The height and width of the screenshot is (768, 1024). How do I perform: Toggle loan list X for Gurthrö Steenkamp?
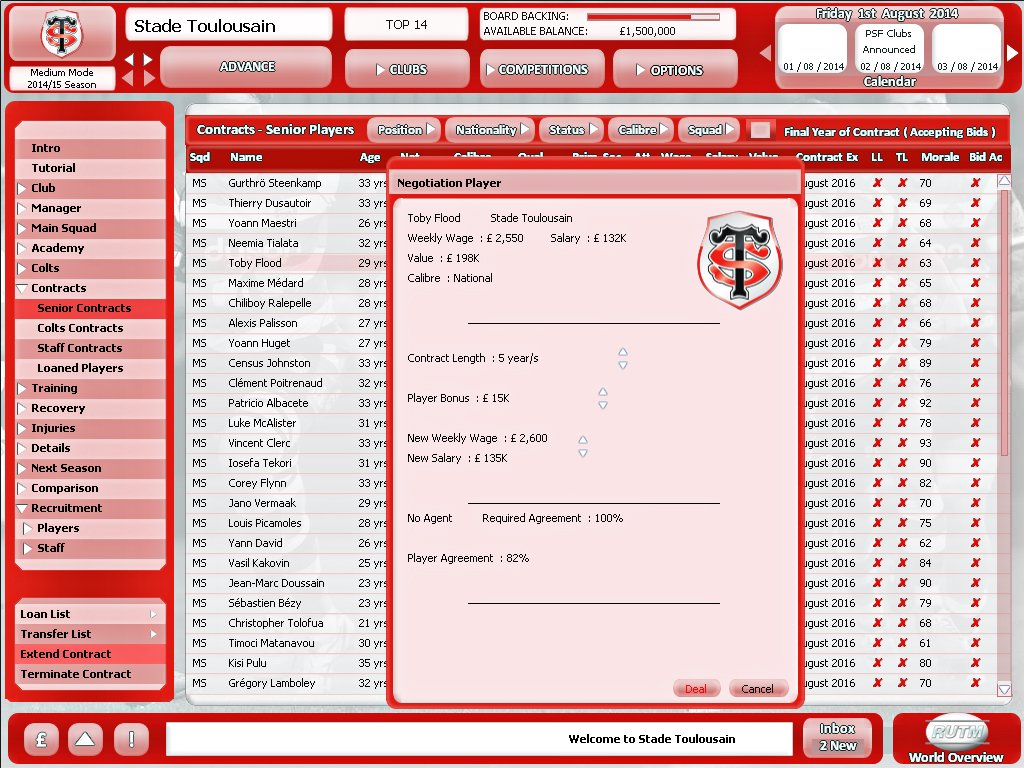coord(877,183)
